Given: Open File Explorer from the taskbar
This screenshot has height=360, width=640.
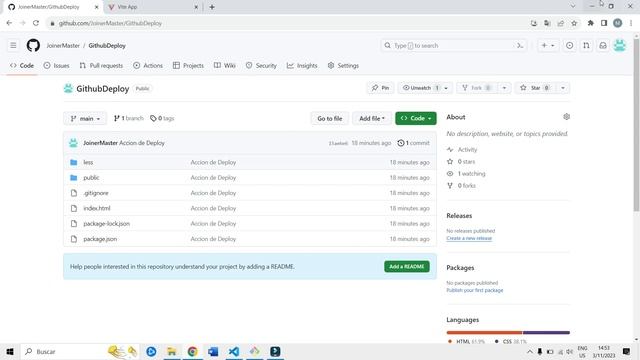Looking at the screenshot, I should click(171, 351).
